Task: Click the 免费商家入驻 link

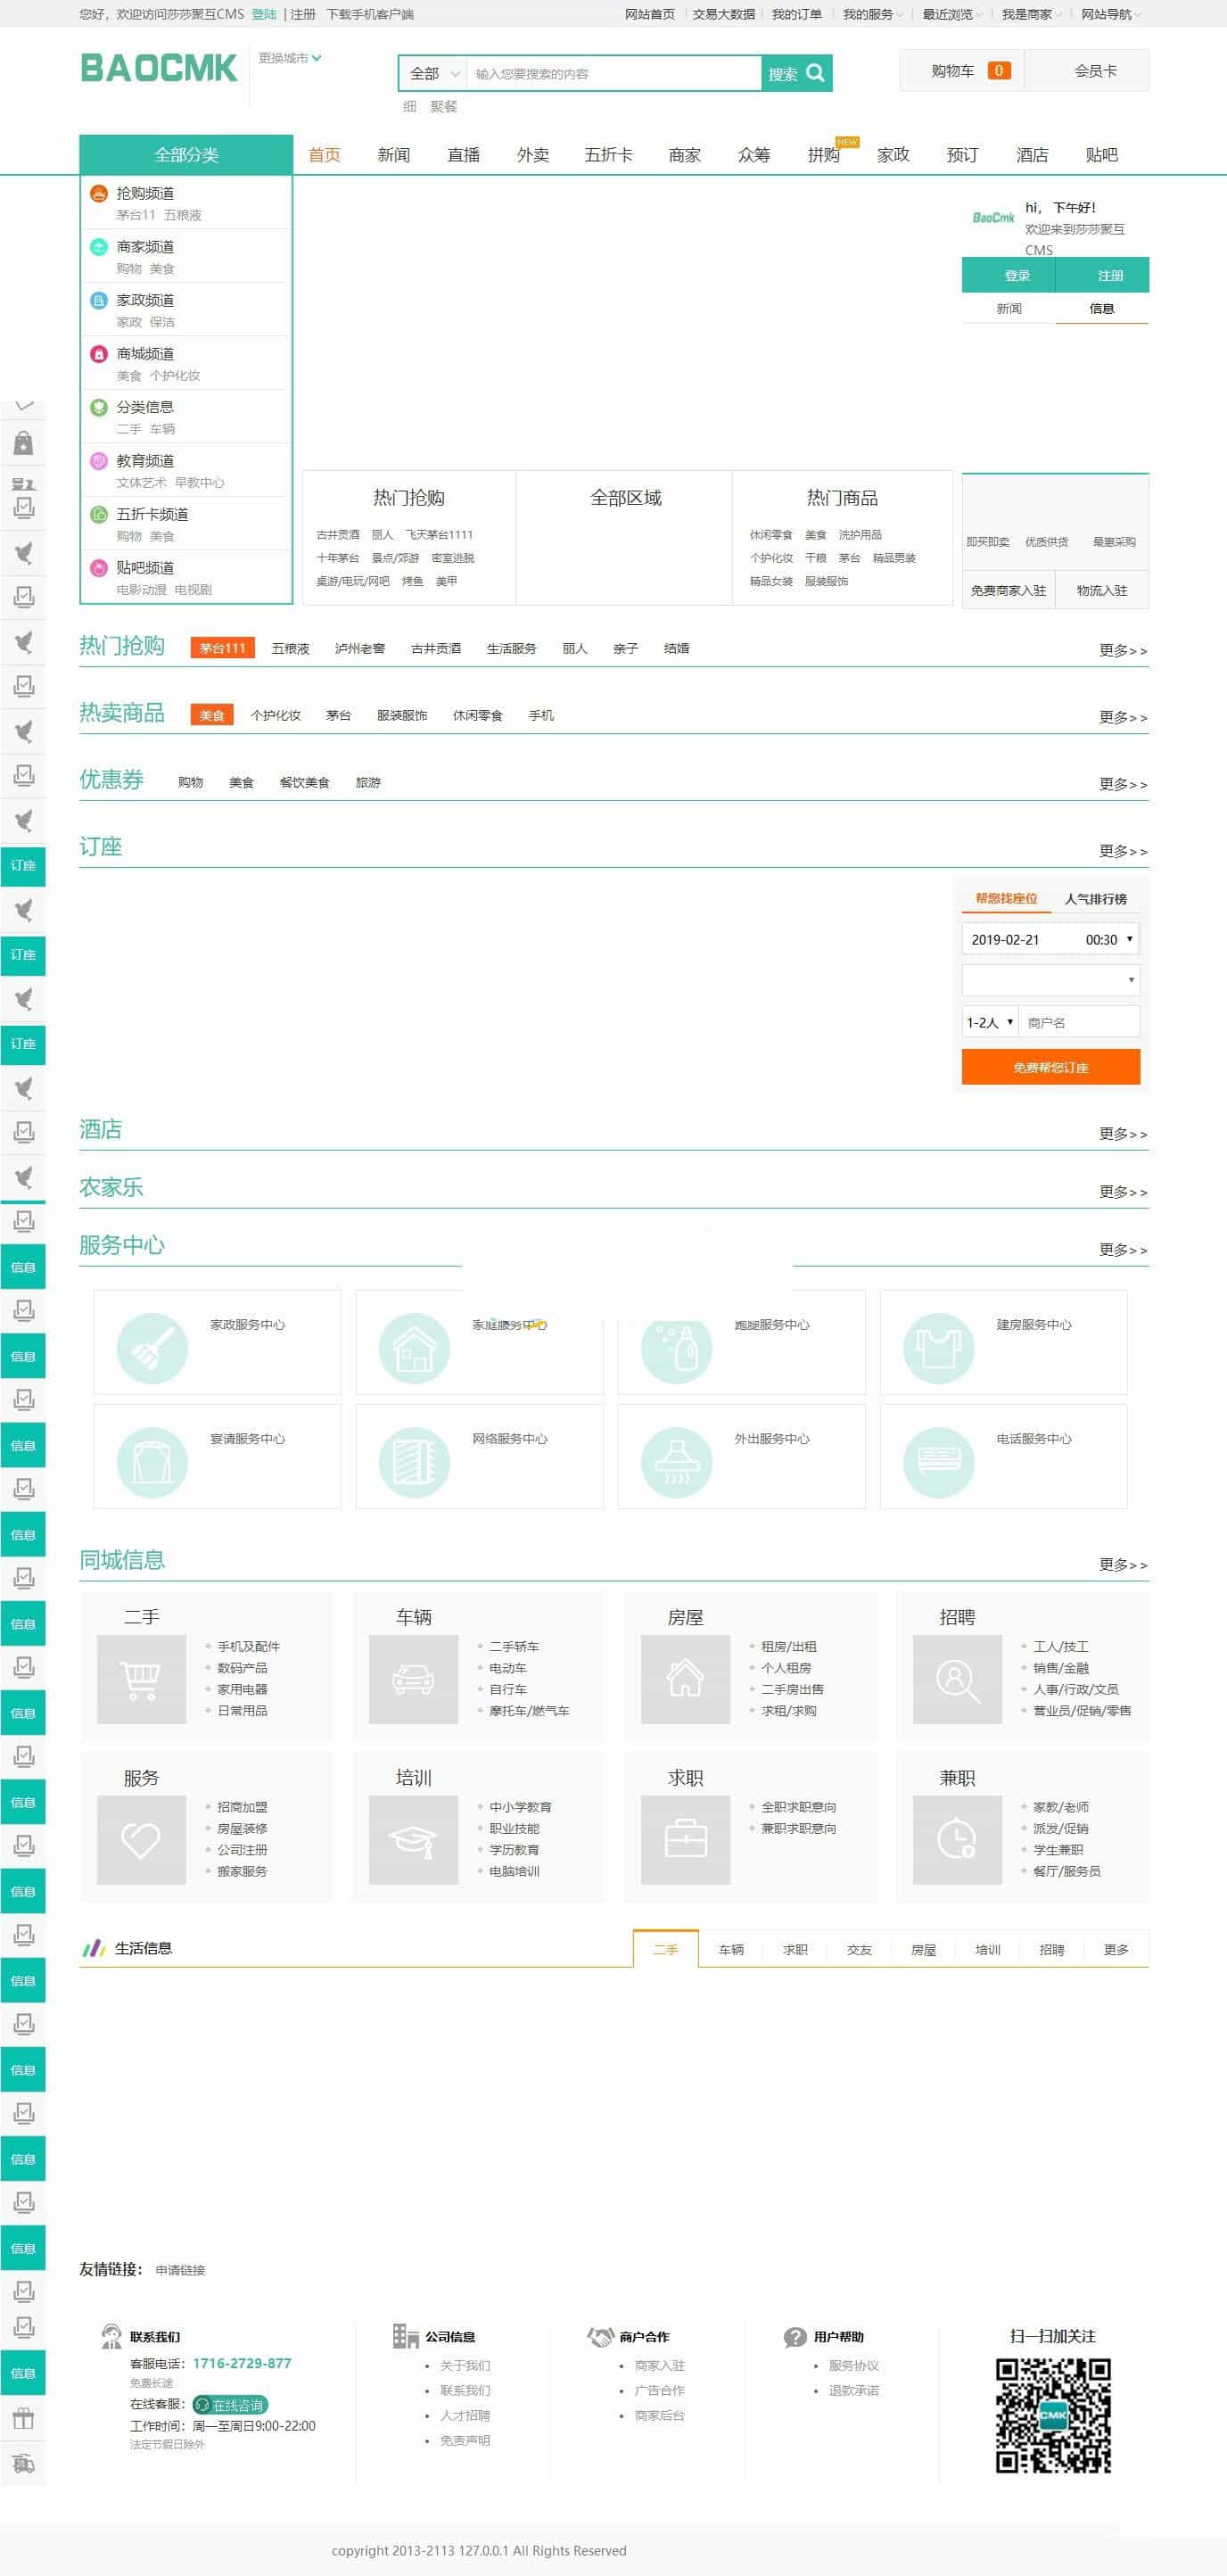Action: click(x=1008, y=590)
